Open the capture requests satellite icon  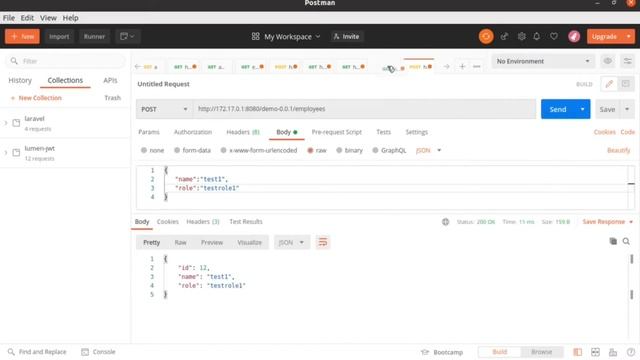click(504, 36)
